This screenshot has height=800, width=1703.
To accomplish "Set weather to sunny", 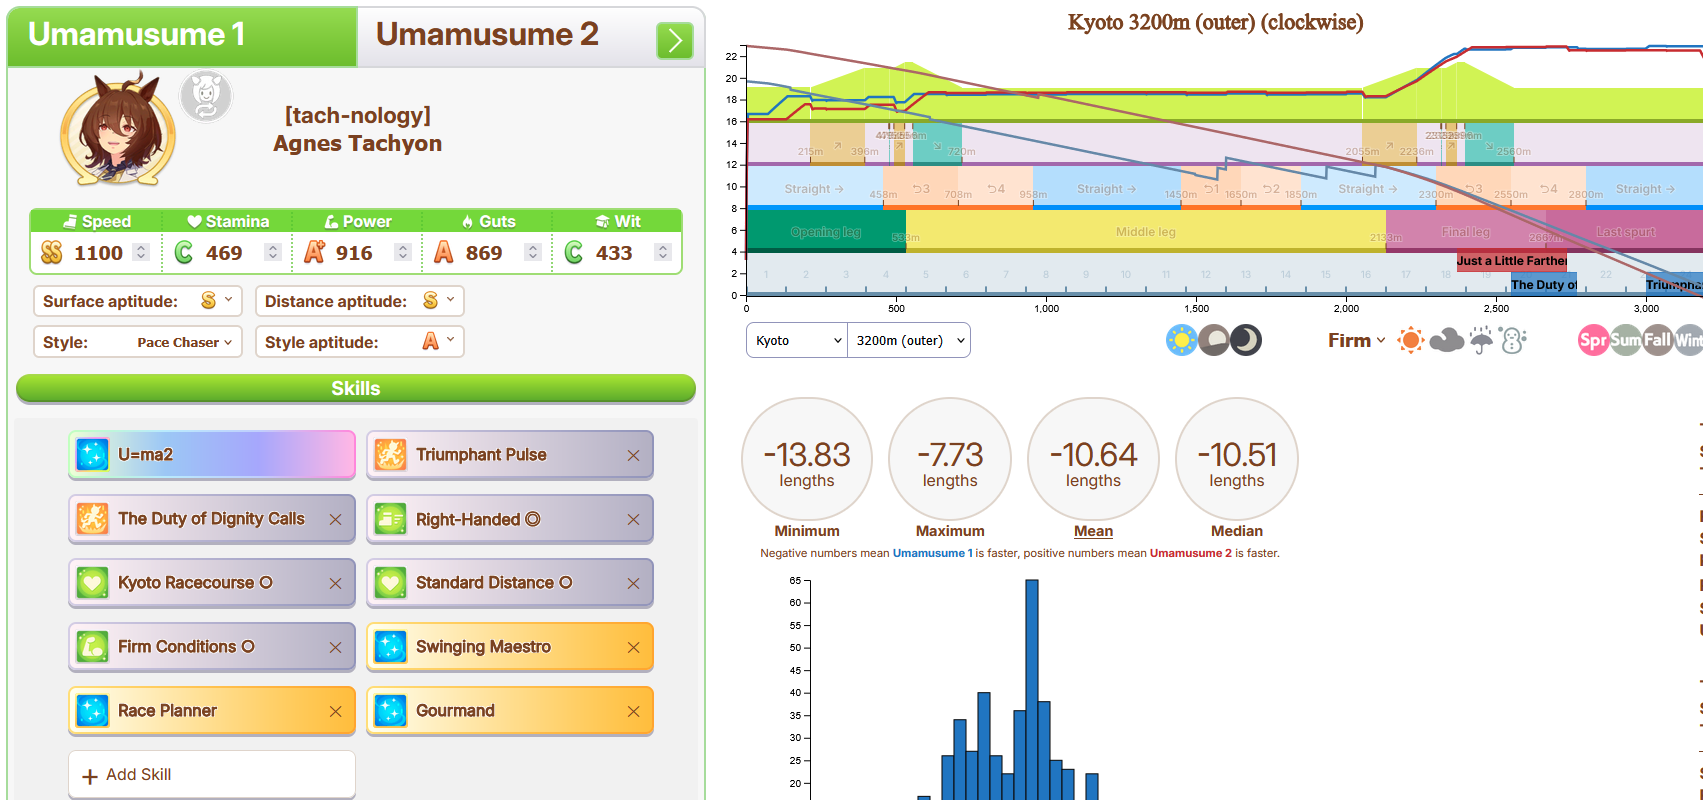I will 1411,340.
